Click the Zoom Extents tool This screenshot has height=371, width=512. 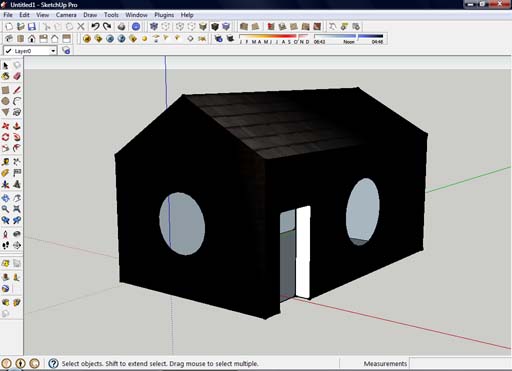click(x=17, y=209)
